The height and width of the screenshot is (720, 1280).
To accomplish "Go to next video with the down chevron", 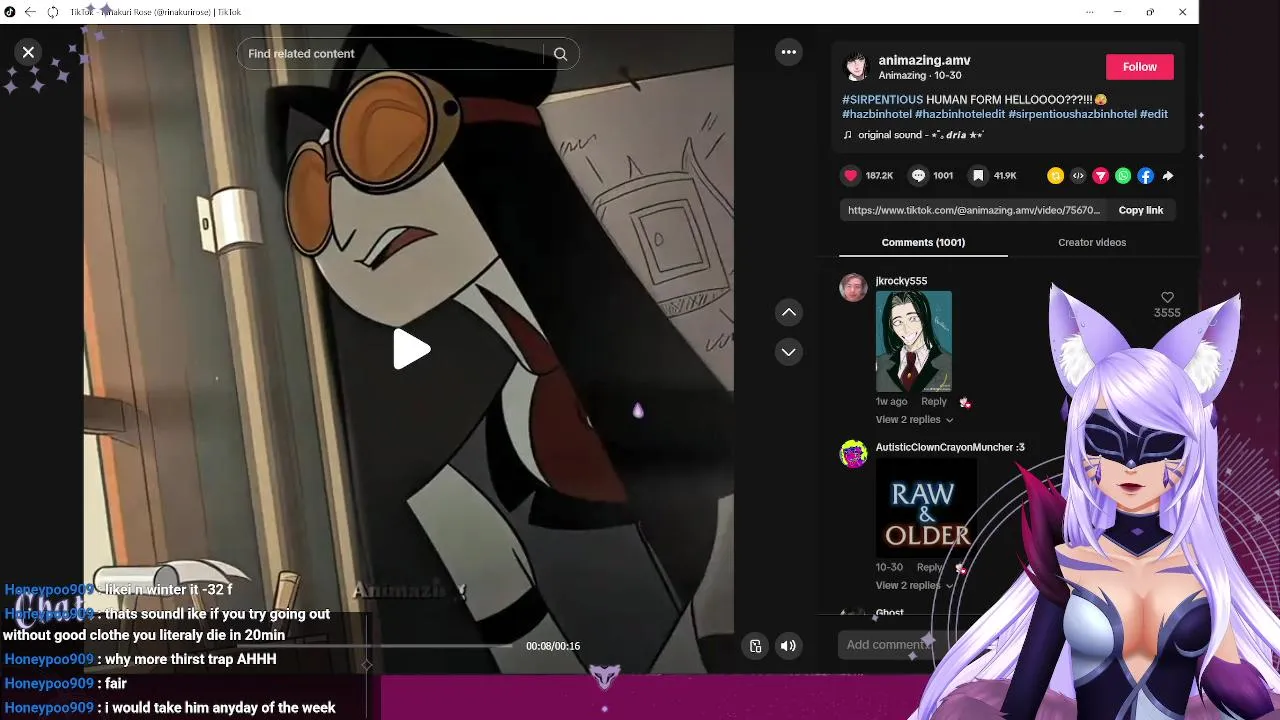I will pyautogui.click(x=789, y=352).
